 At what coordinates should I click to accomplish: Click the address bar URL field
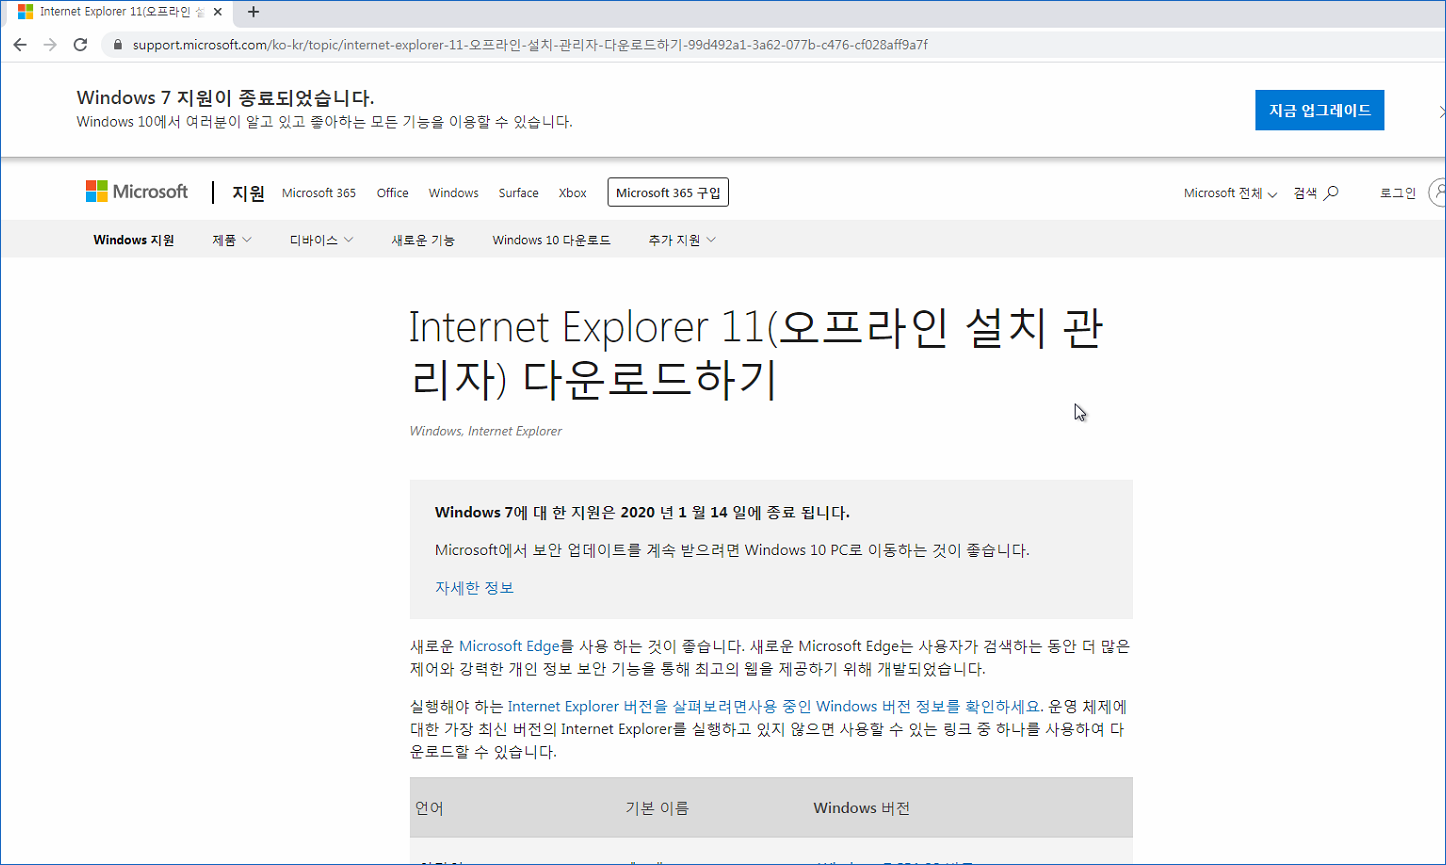click(x=530, y=45)
